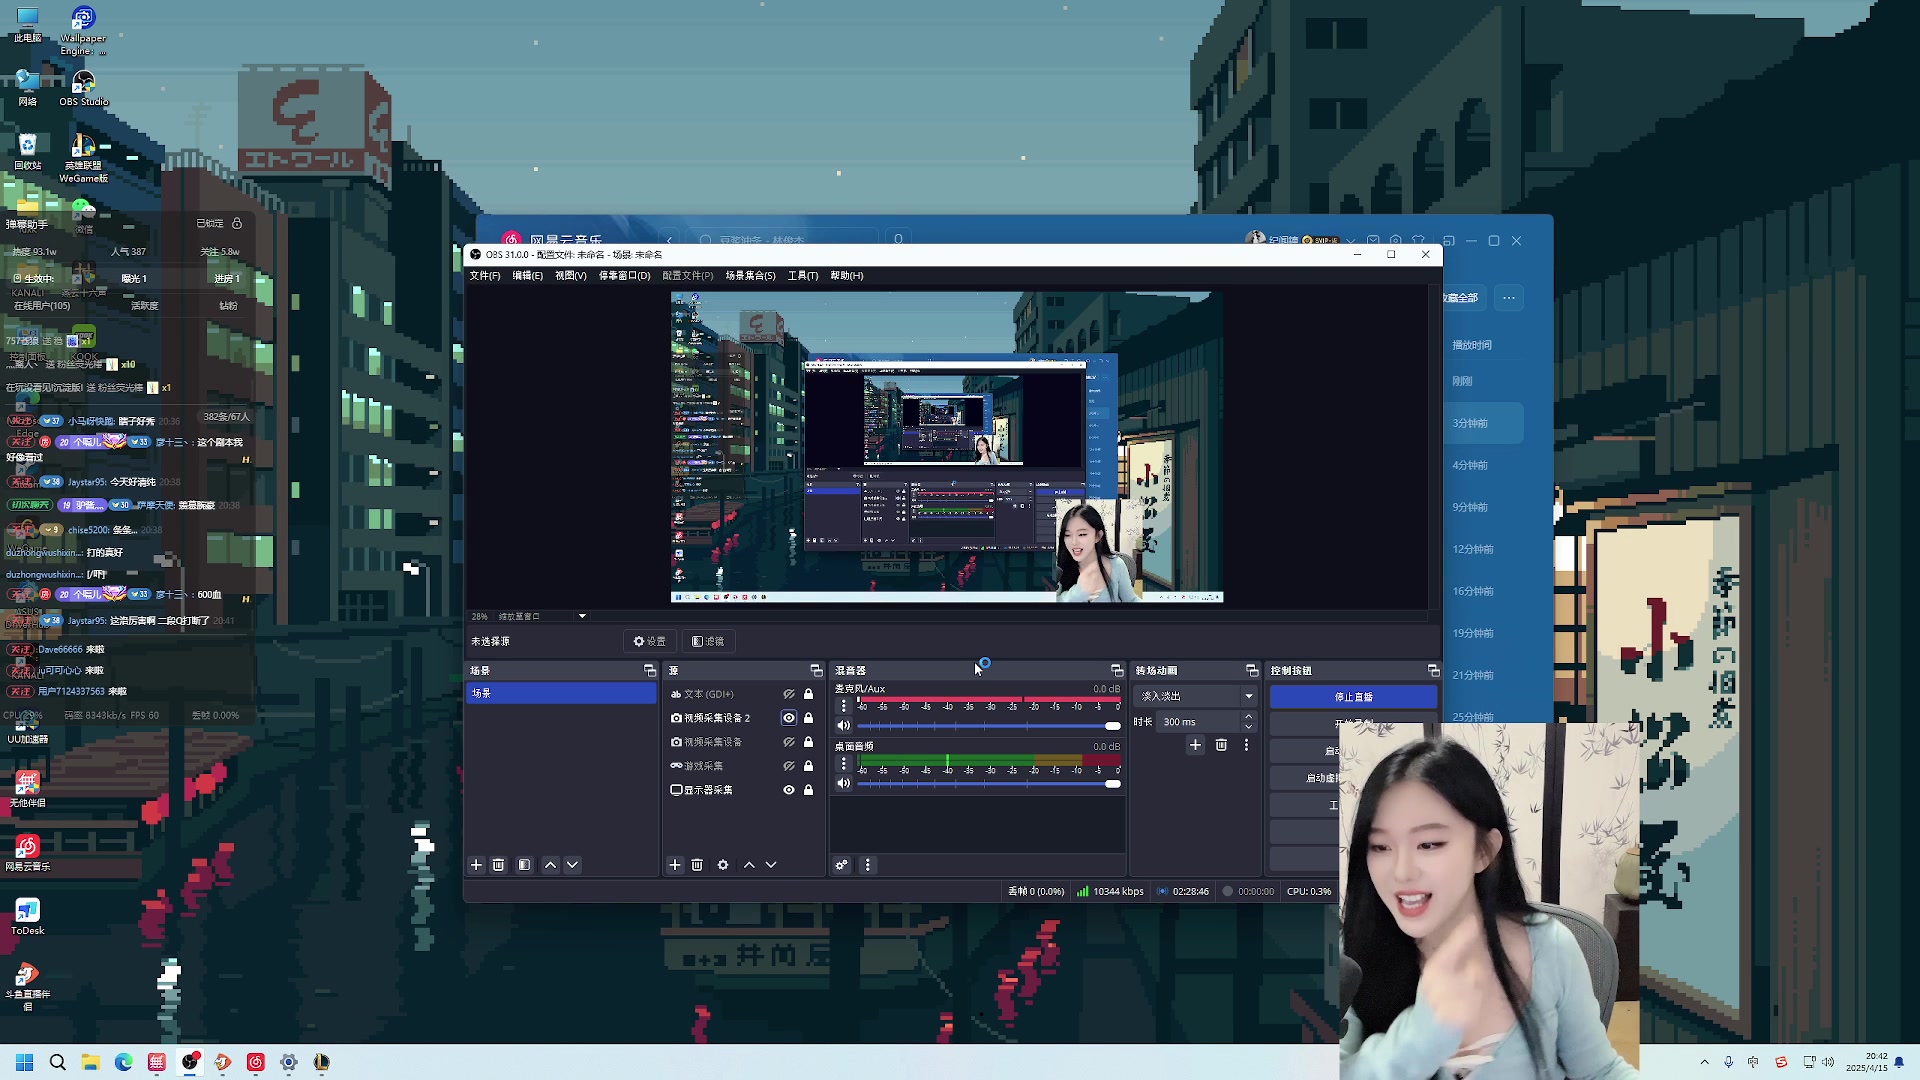1920x1080 pixels.
Task: Add a new source with the plus icon
Action: click(x=675, y=865)
